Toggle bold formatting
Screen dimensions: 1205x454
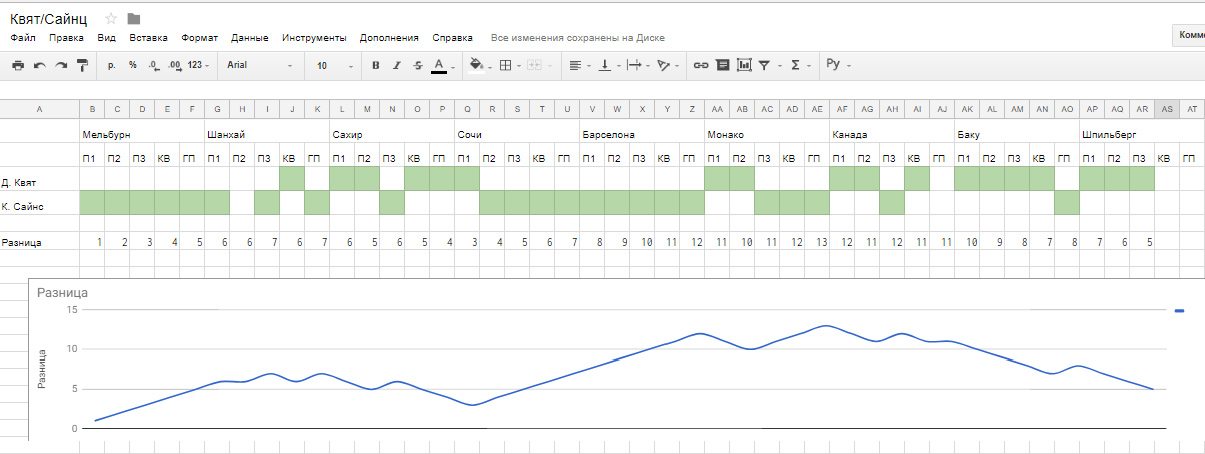(375, 65)
